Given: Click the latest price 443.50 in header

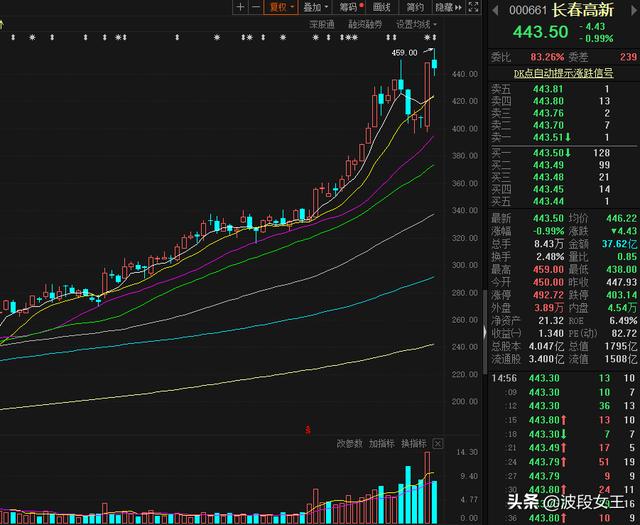Looking at the screenshot, I should (540, 32).
